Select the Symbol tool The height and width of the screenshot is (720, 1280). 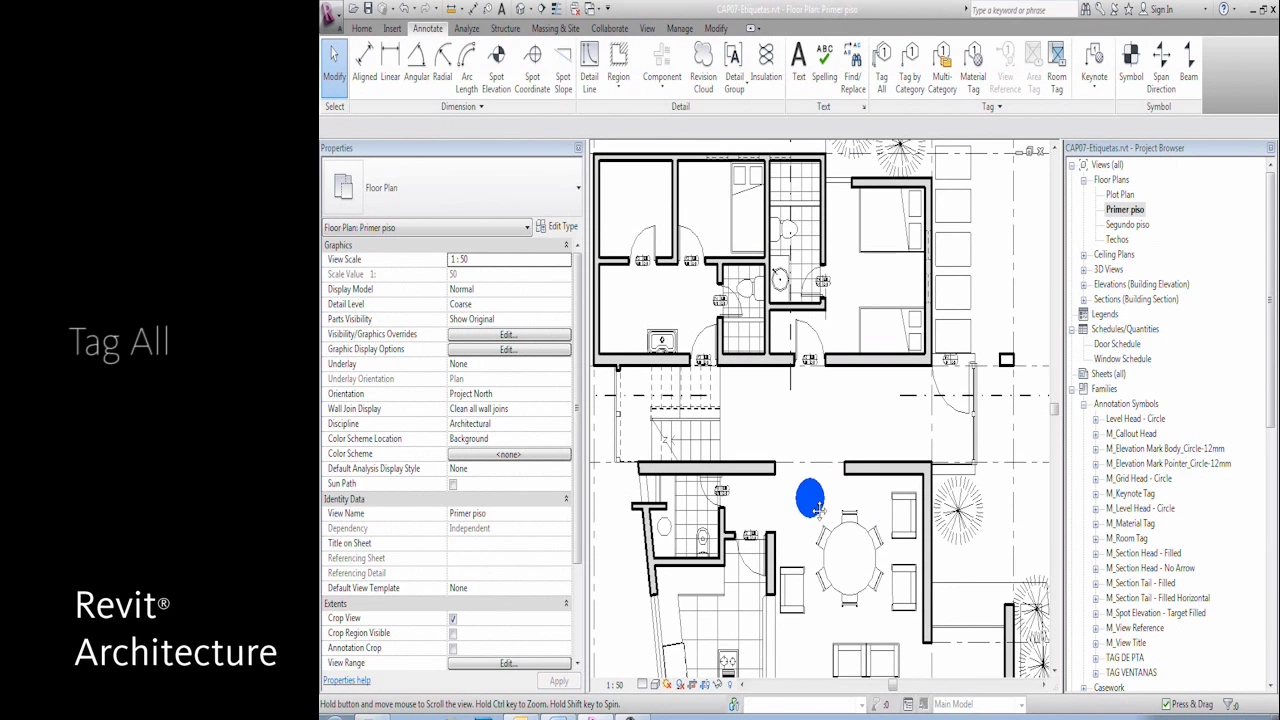click(1131, 66)
